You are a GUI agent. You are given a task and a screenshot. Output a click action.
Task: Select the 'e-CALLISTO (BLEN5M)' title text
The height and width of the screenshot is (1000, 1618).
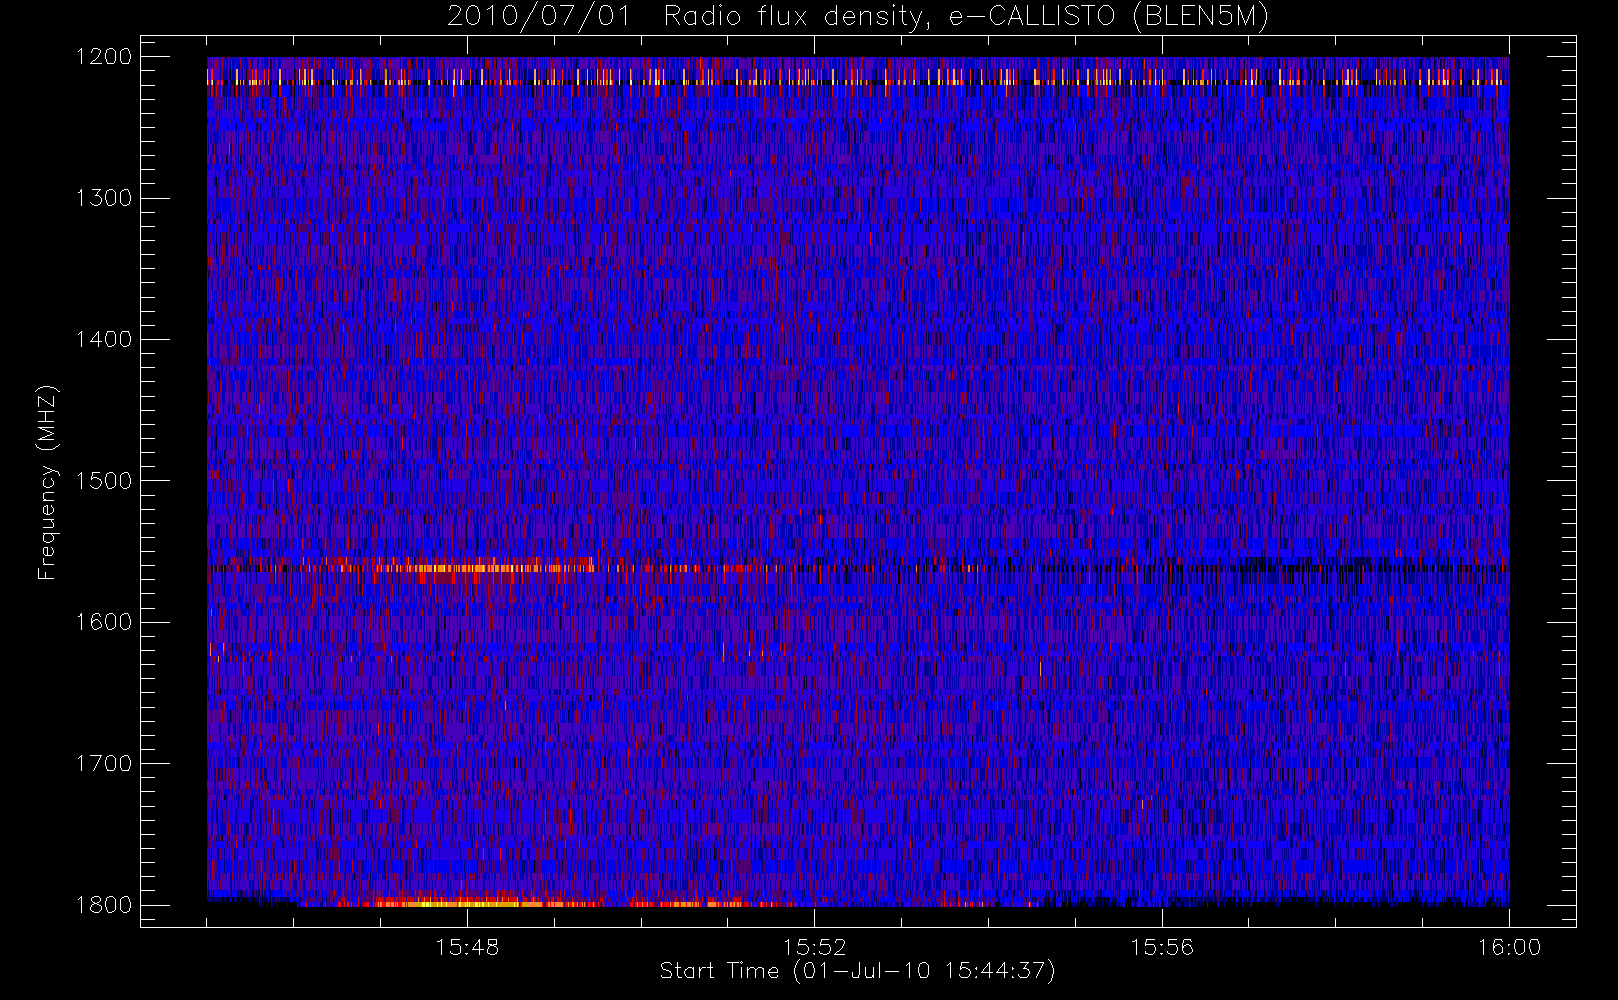pos(1109,17)
